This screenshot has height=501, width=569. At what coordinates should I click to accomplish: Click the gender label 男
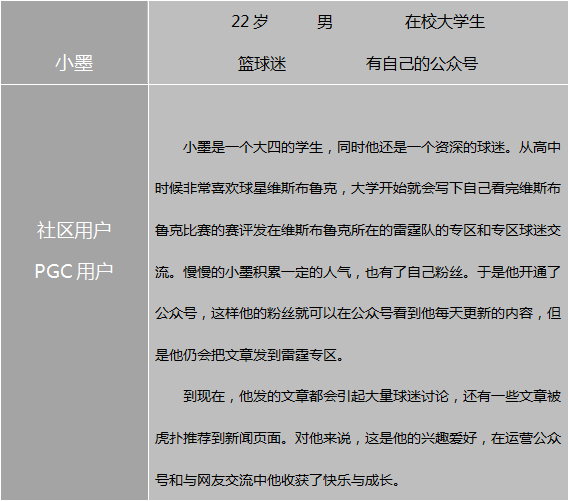click(x=324, y=22)
